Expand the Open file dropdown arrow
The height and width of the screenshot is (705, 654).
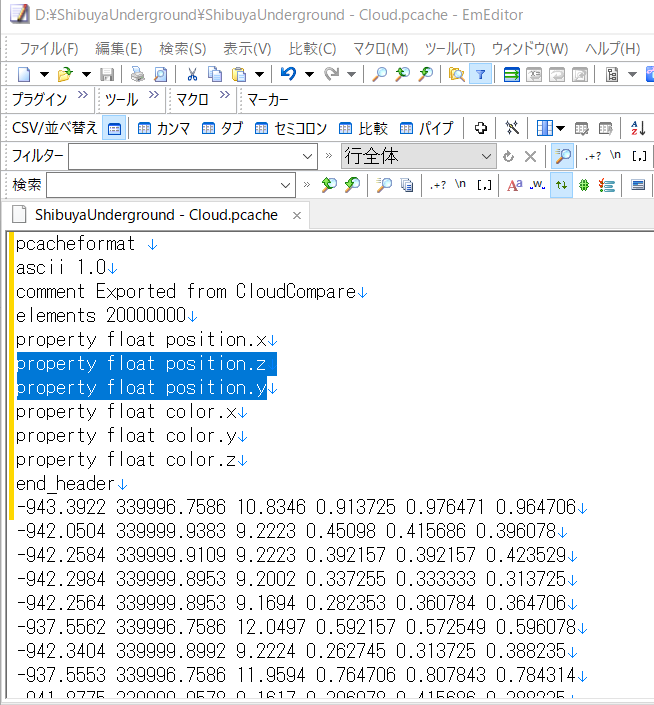coord(86,74)
